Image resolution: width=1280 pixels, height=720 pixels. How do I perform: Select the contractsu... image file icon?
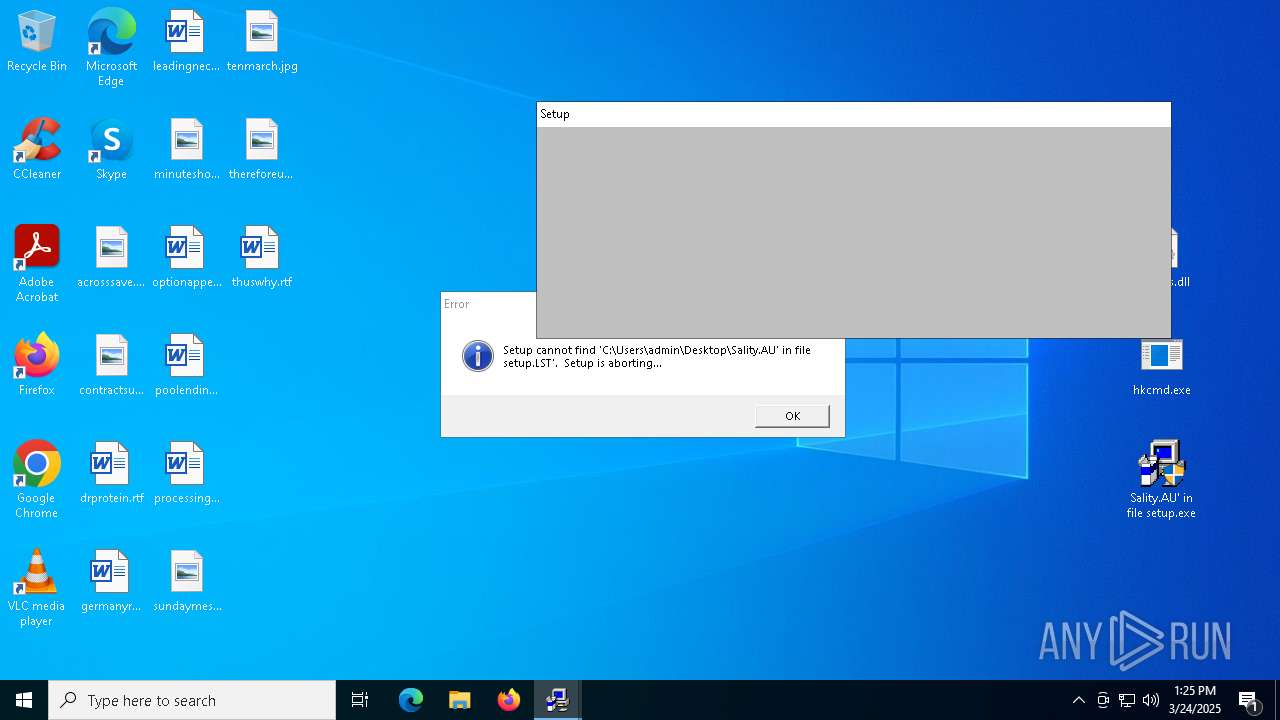pyautogui.click(x=111, y=366)
